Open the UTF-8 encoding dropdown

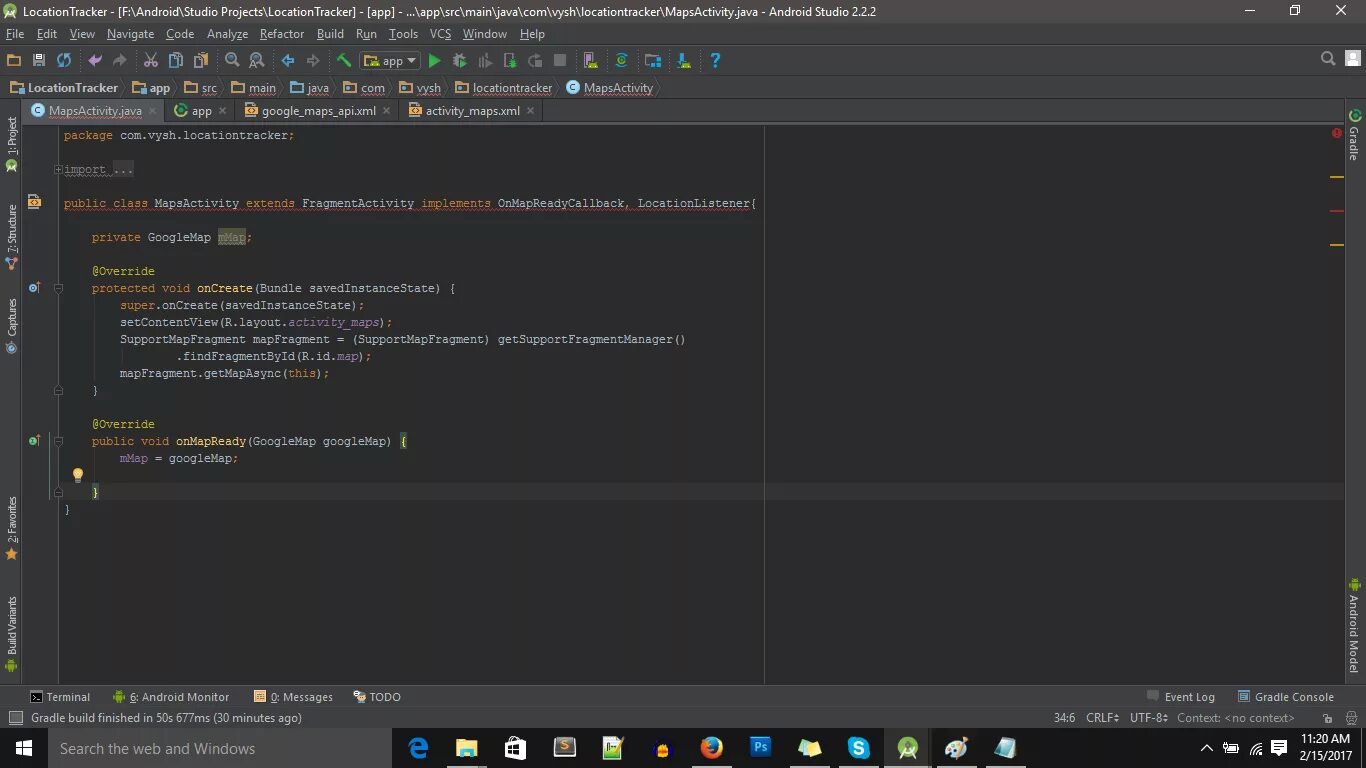tap(1149, 718)
